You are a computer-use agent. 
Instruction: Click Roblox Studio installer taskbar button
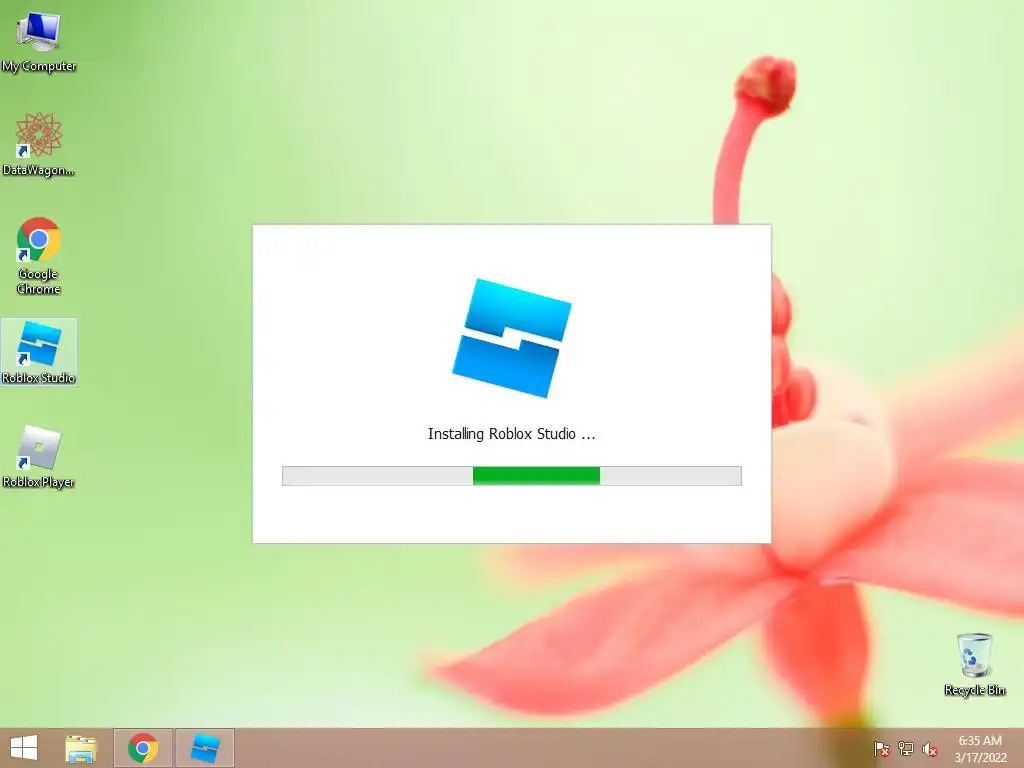(204, 748)
